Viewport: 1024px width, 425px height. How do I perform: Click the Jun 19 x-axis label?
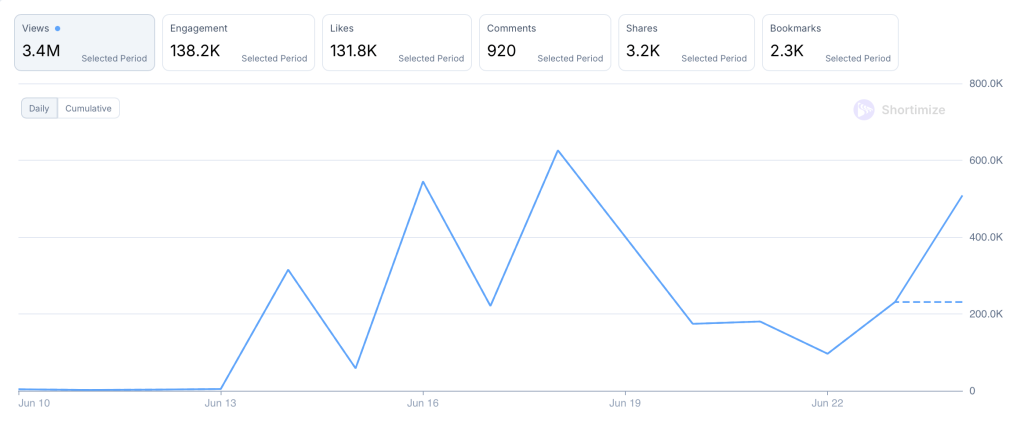[624, 403]
